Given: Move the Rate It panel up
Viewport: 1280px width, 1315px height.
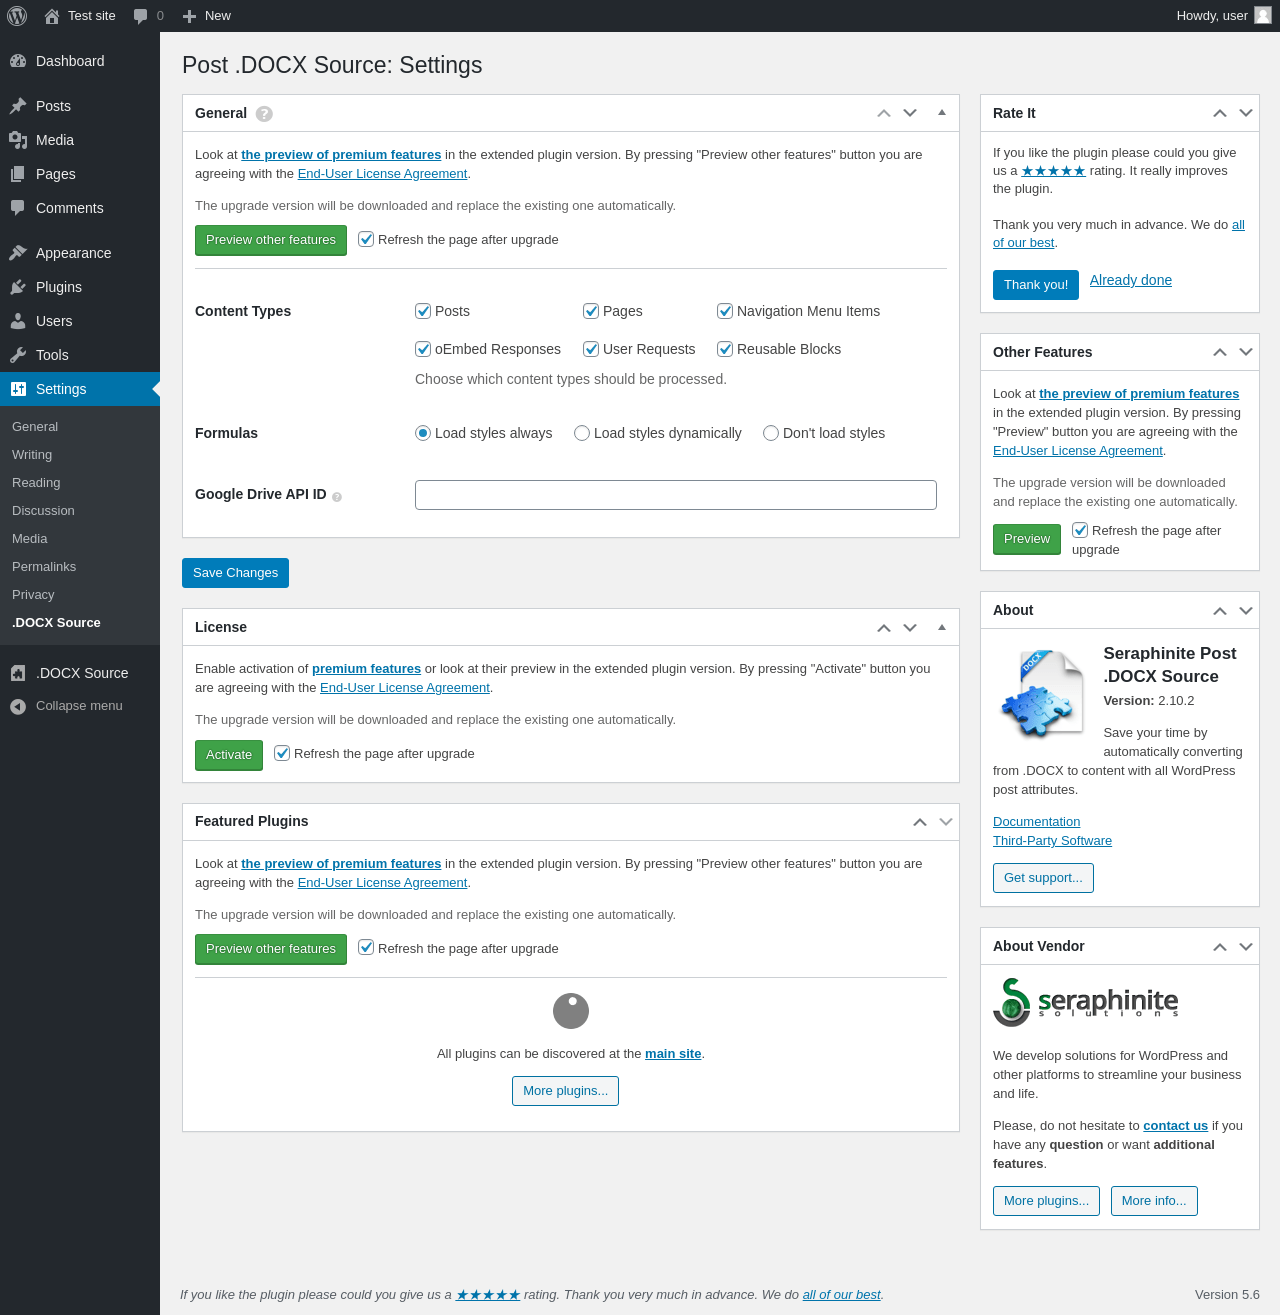Looking at the screenshot, I should coord(1220,113).
